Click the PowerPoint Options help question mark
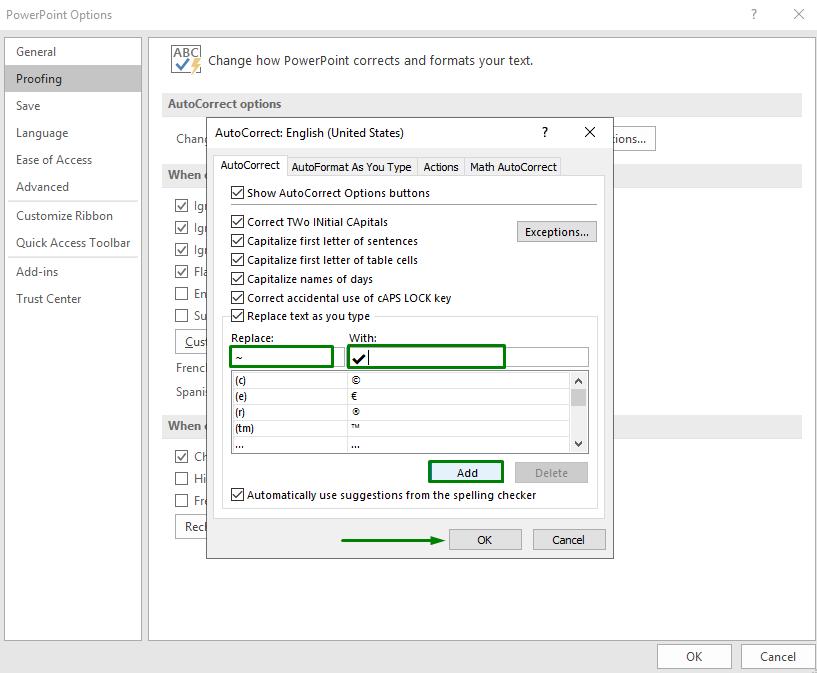Viewport: 817px width, 673px height. pos(753,14)
